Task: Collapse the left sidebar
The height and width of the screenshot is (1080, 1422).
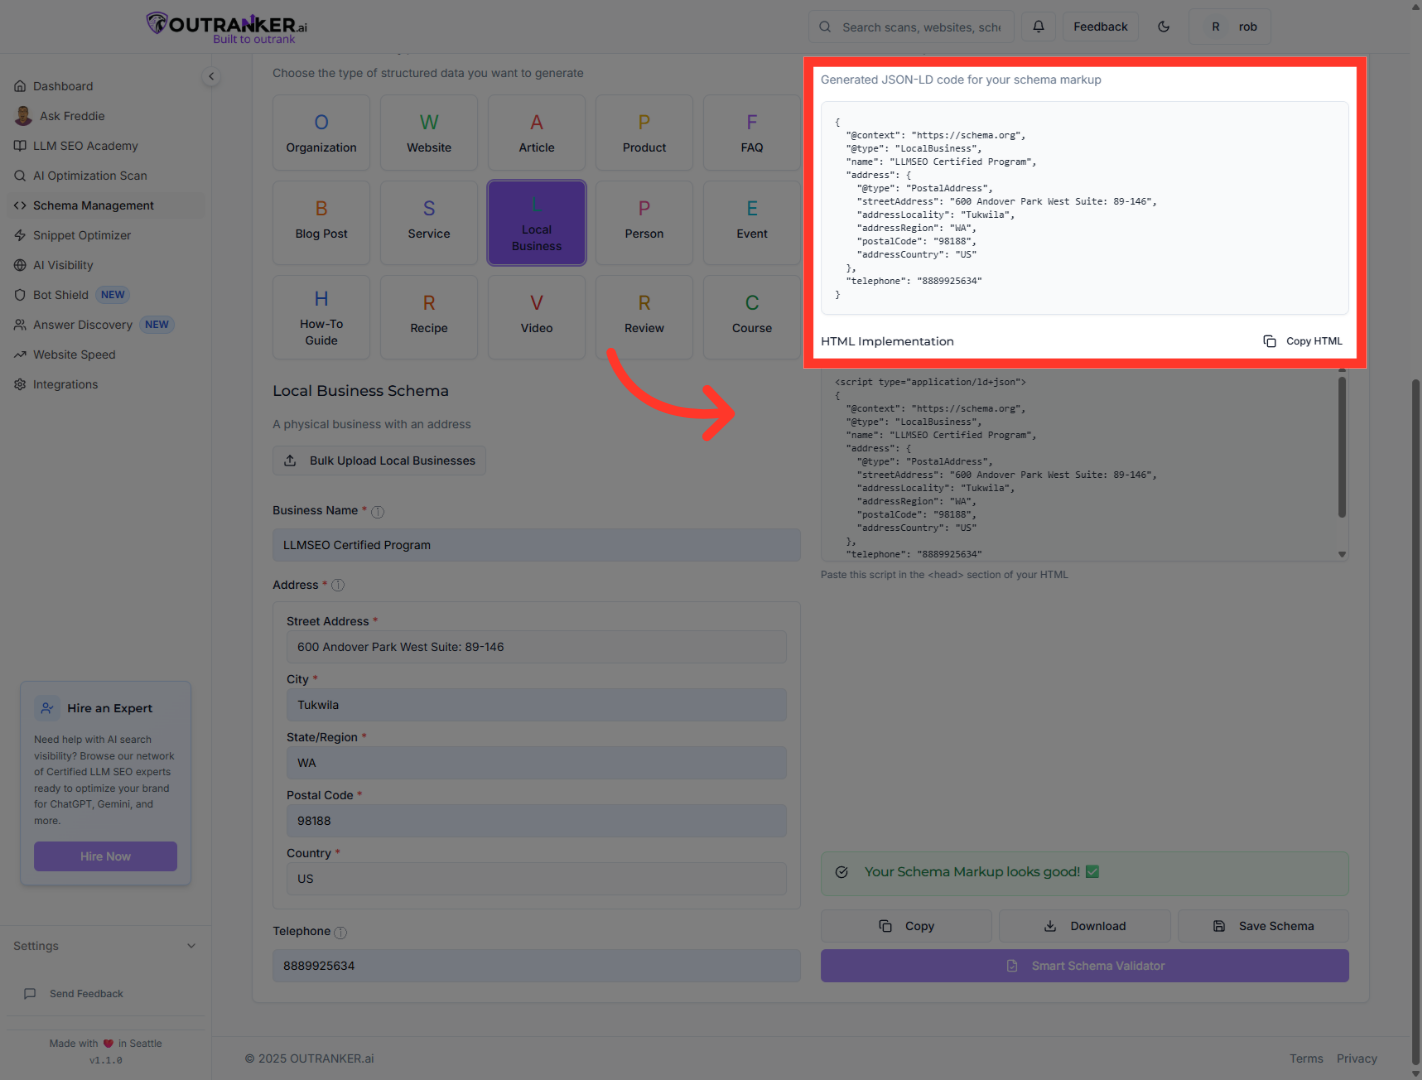Action: point(211,76)
